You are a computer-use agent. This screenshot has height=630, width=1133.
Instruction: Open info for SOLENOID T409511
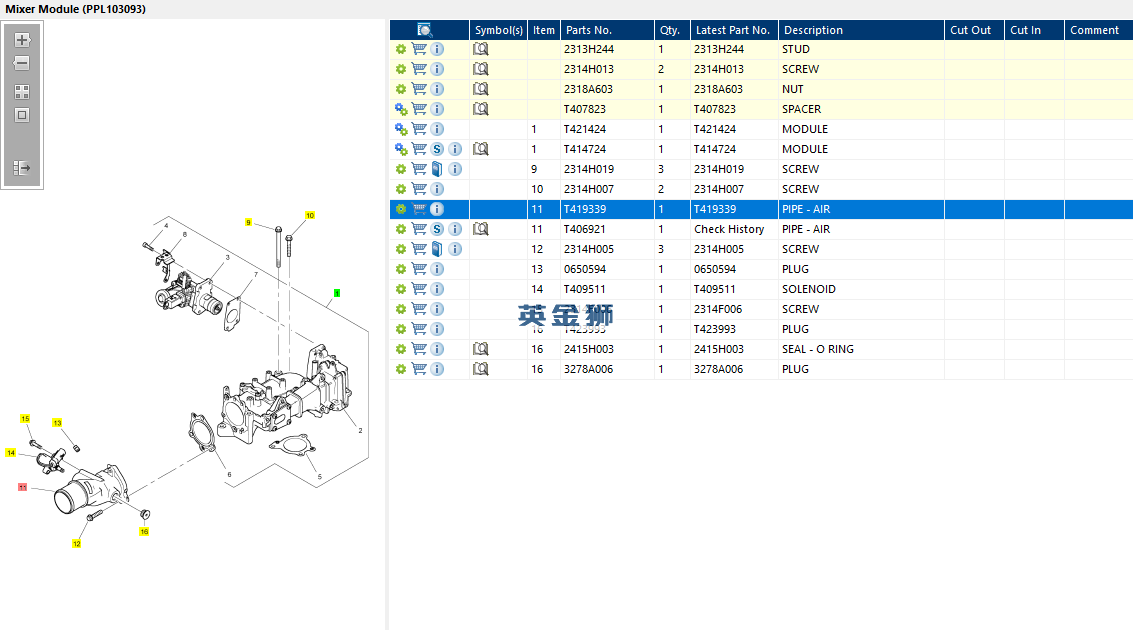coord(437,289)
